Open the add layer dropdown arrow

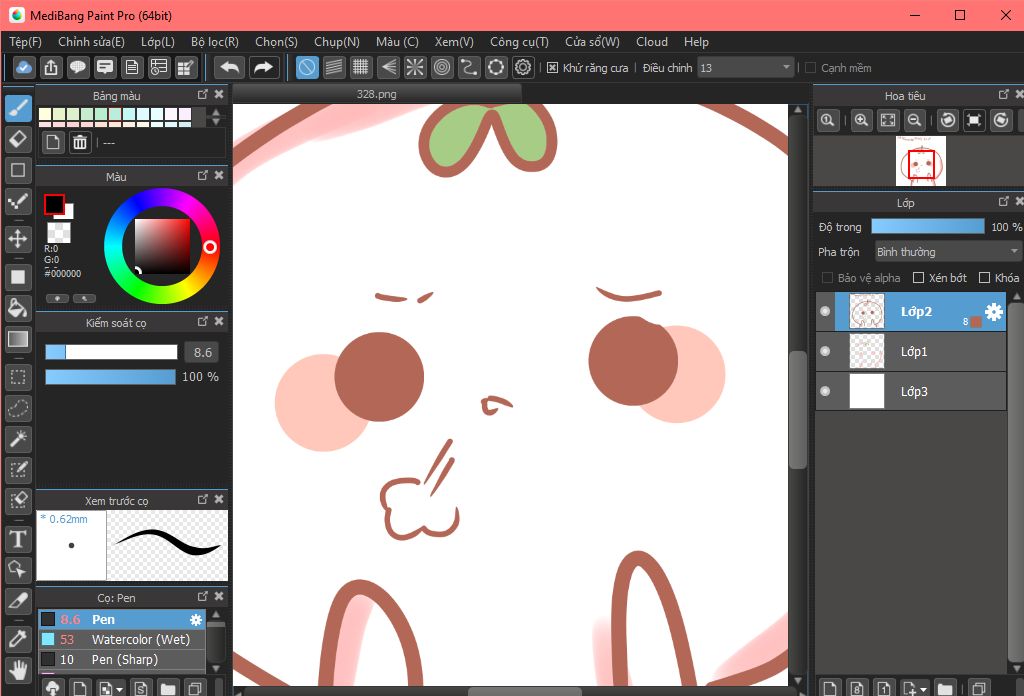pyautogui.click(x=923, y=689)
